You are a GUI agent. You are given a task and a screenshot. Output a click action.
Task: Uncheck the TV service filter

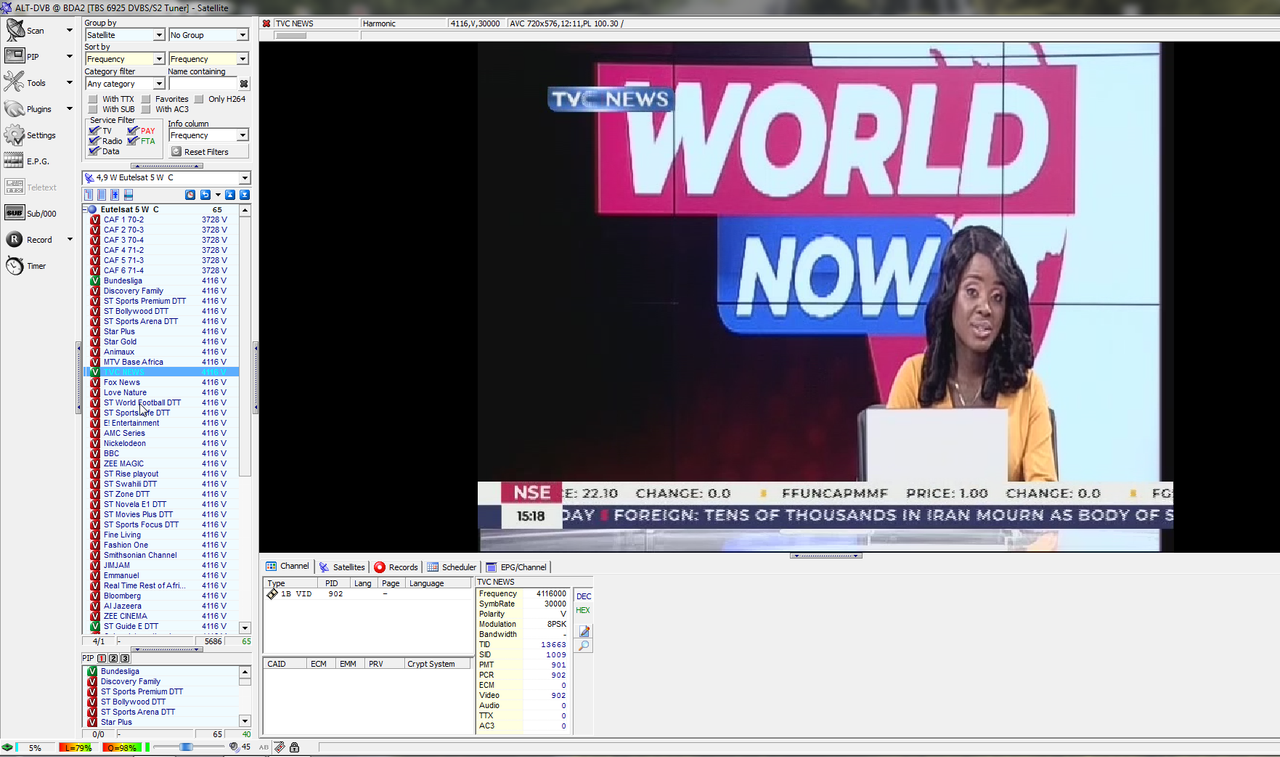pyautogui.click(x=94, y=131)
